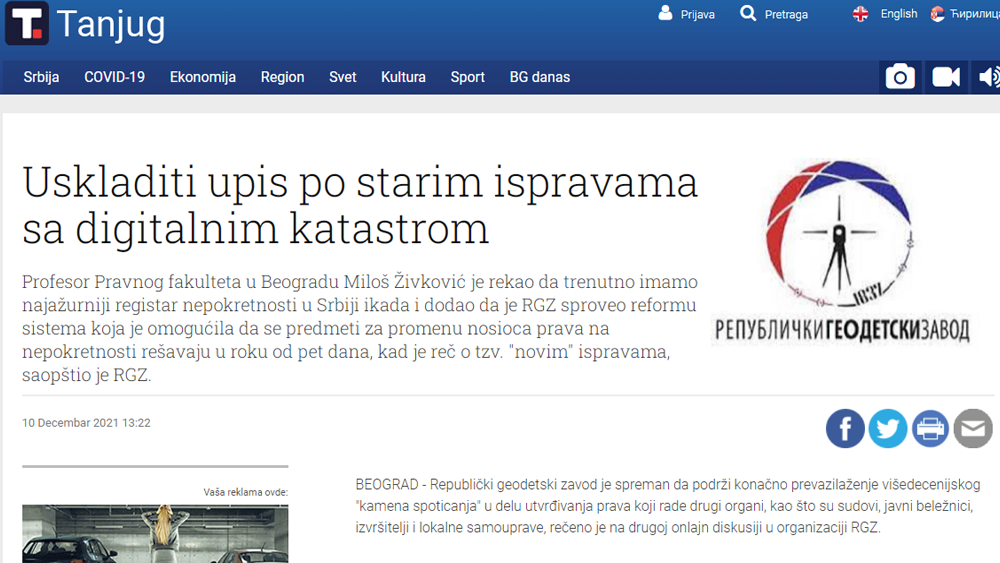Viewport: 1000px width, 563px height.
Task: Open the BG danas section
Action: click(540, 77)
